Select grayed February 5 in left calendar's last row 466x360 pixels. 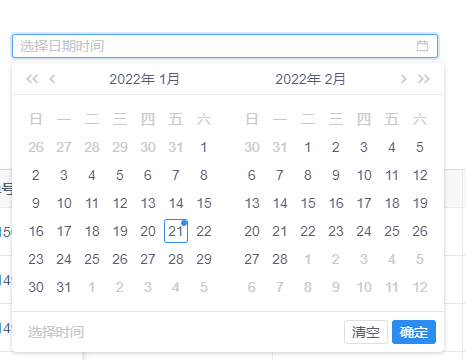point(204,287)
